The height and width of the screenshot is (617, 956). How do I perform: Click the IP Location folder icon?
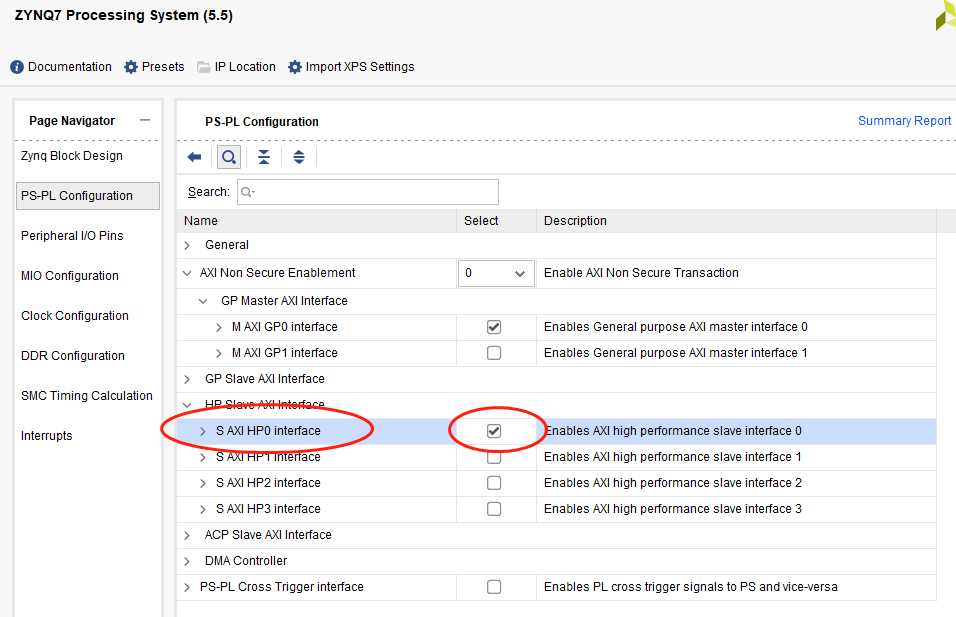[204, 67]
